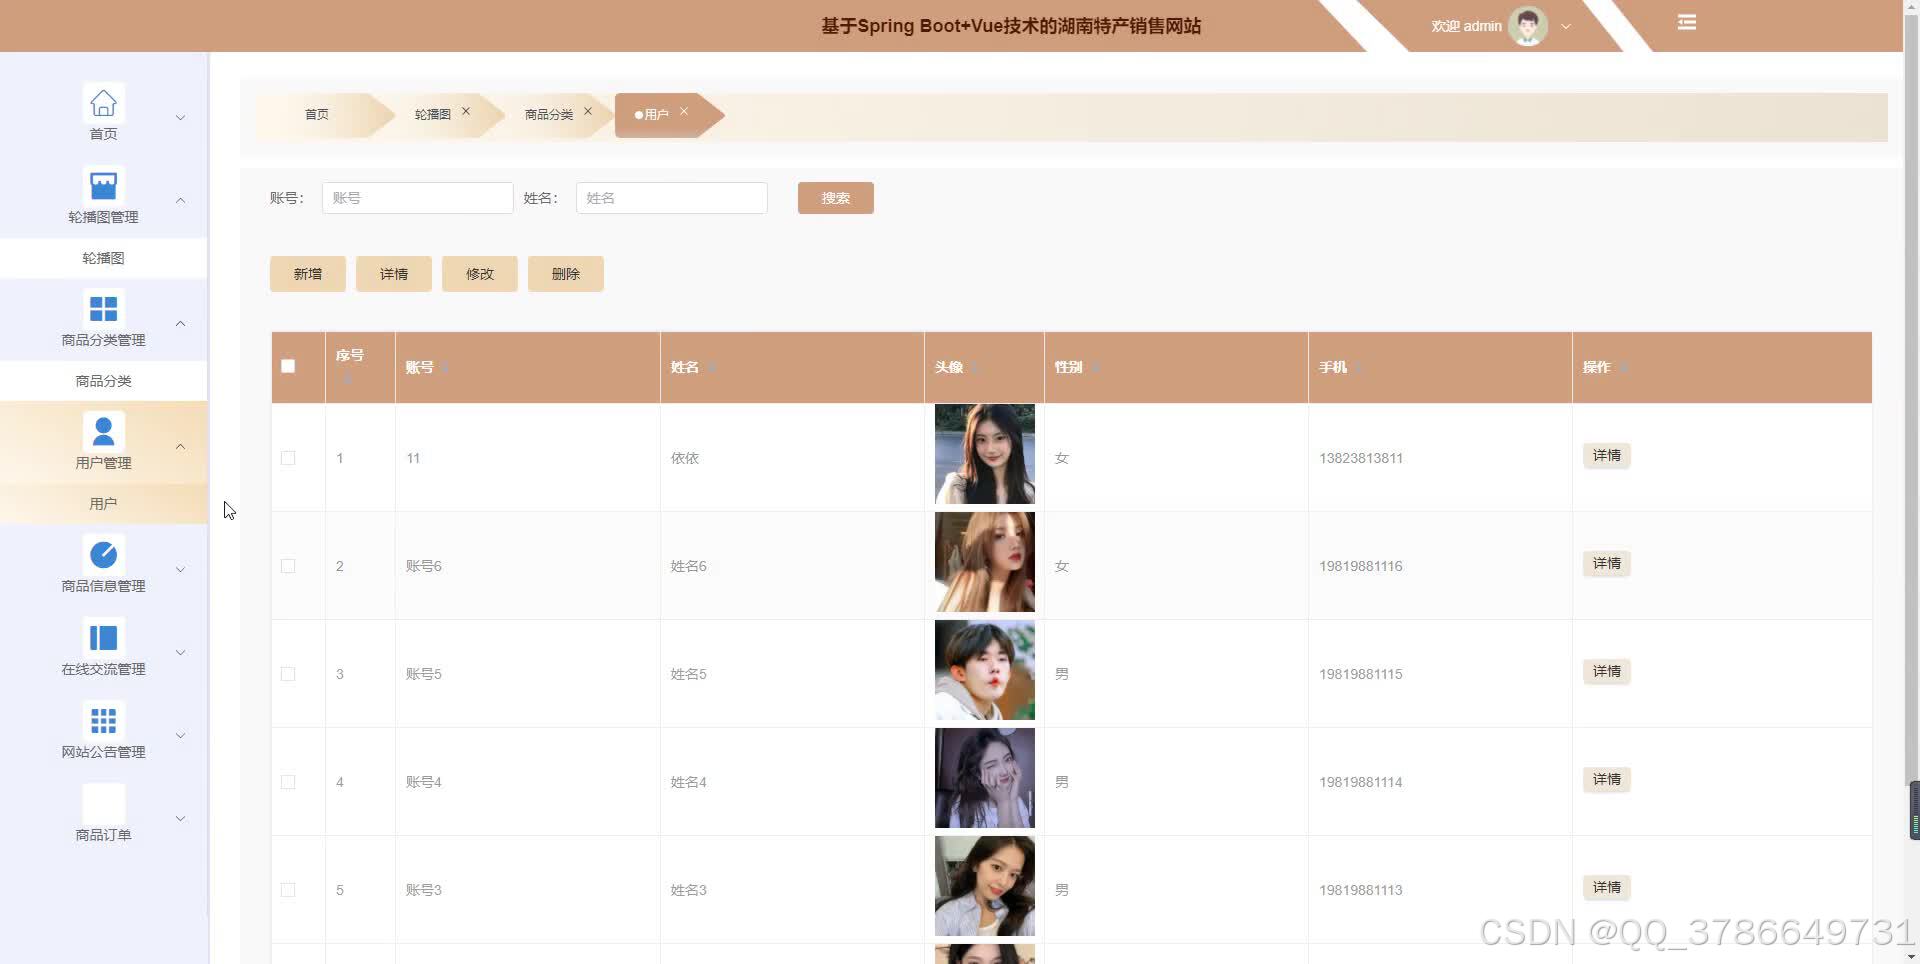
Task: Check the row for user 依依
Action: pyautogui.click(x=288, y=458)
